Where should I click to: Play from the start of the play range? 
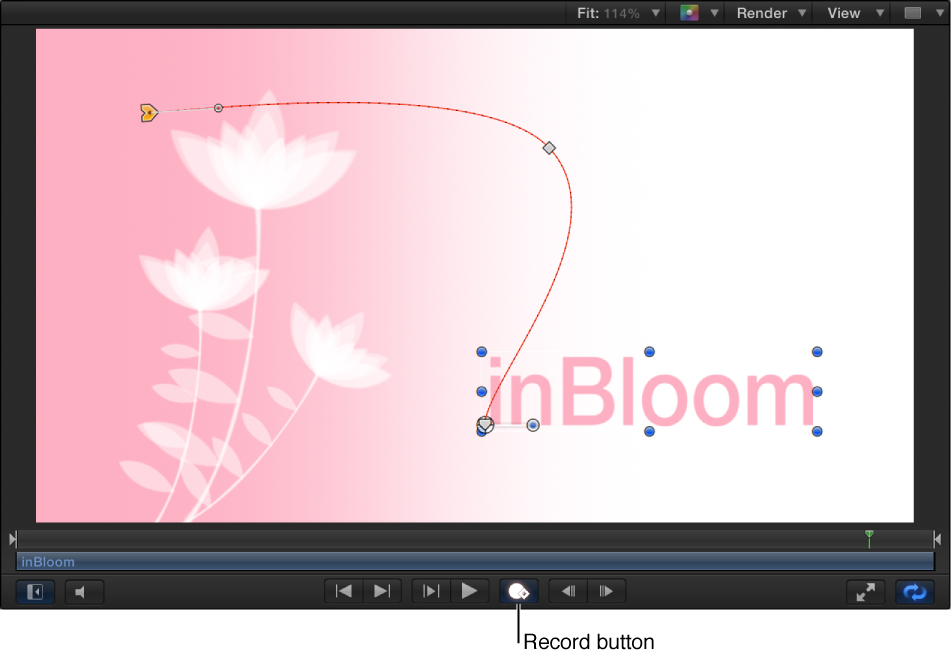click(430, 591)
